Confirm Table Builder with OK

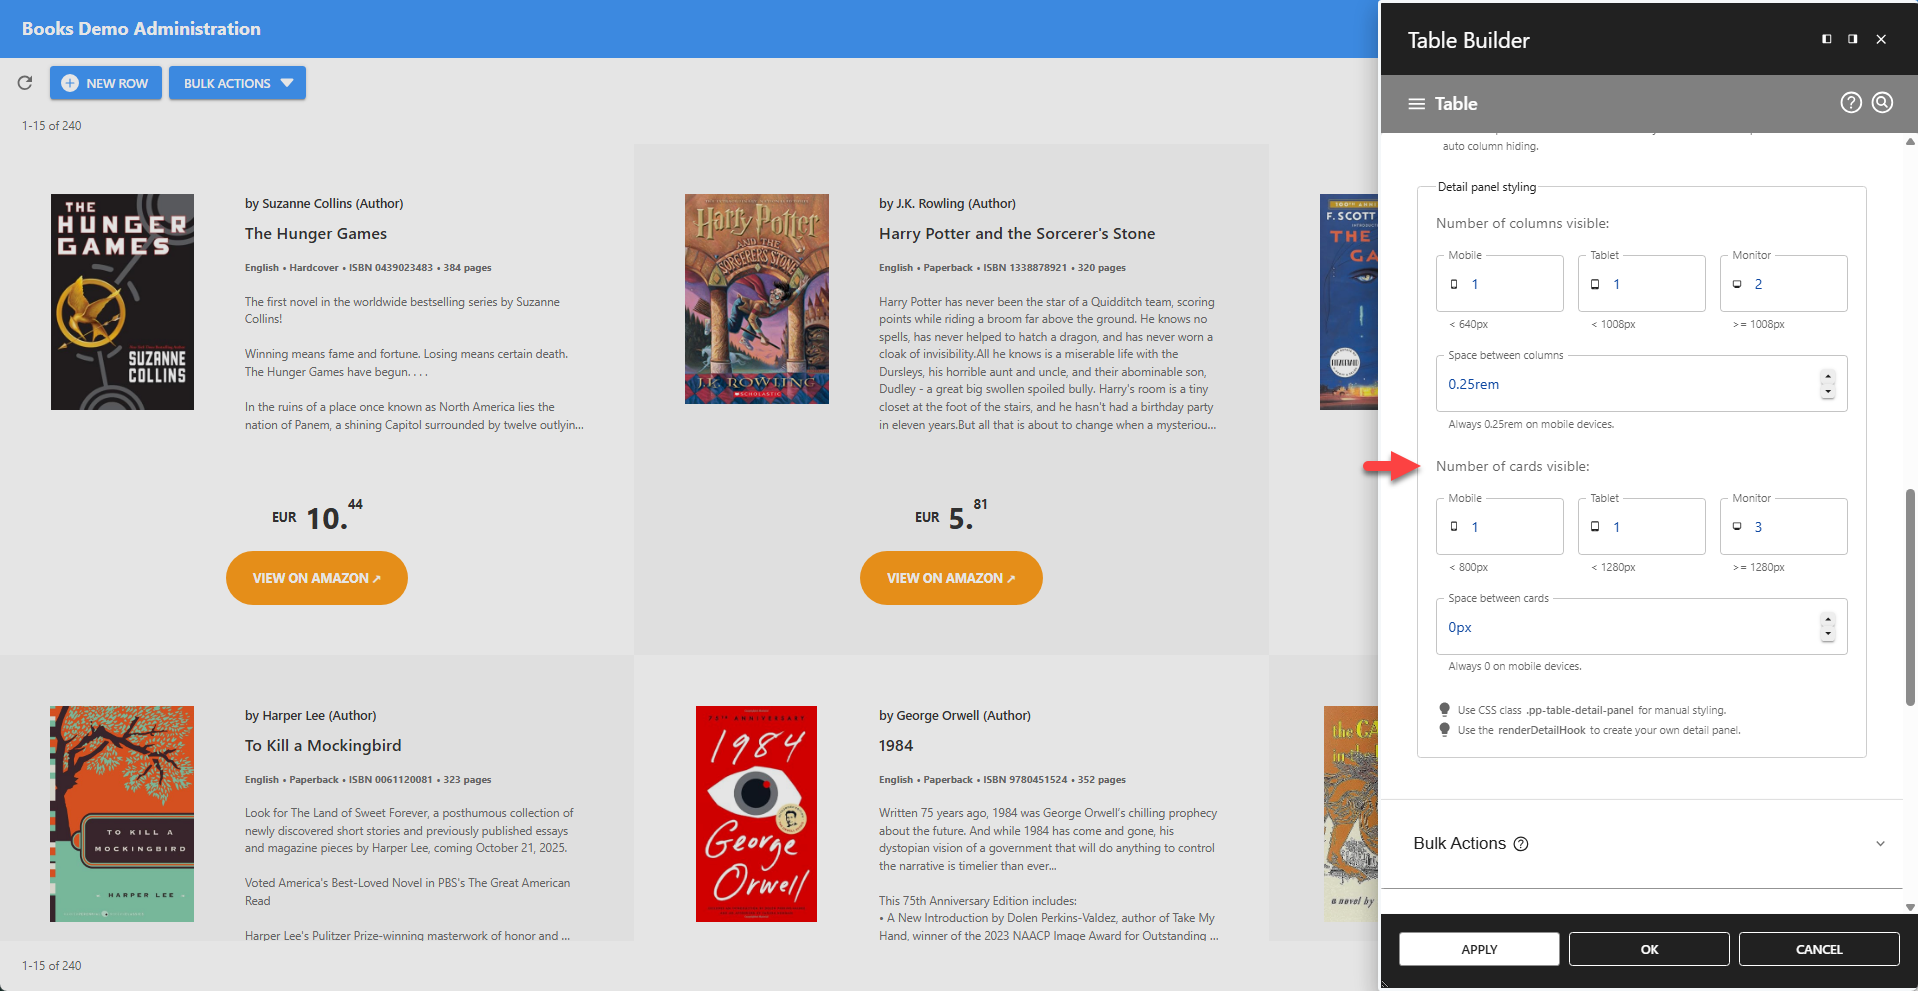pos(1649,949)
